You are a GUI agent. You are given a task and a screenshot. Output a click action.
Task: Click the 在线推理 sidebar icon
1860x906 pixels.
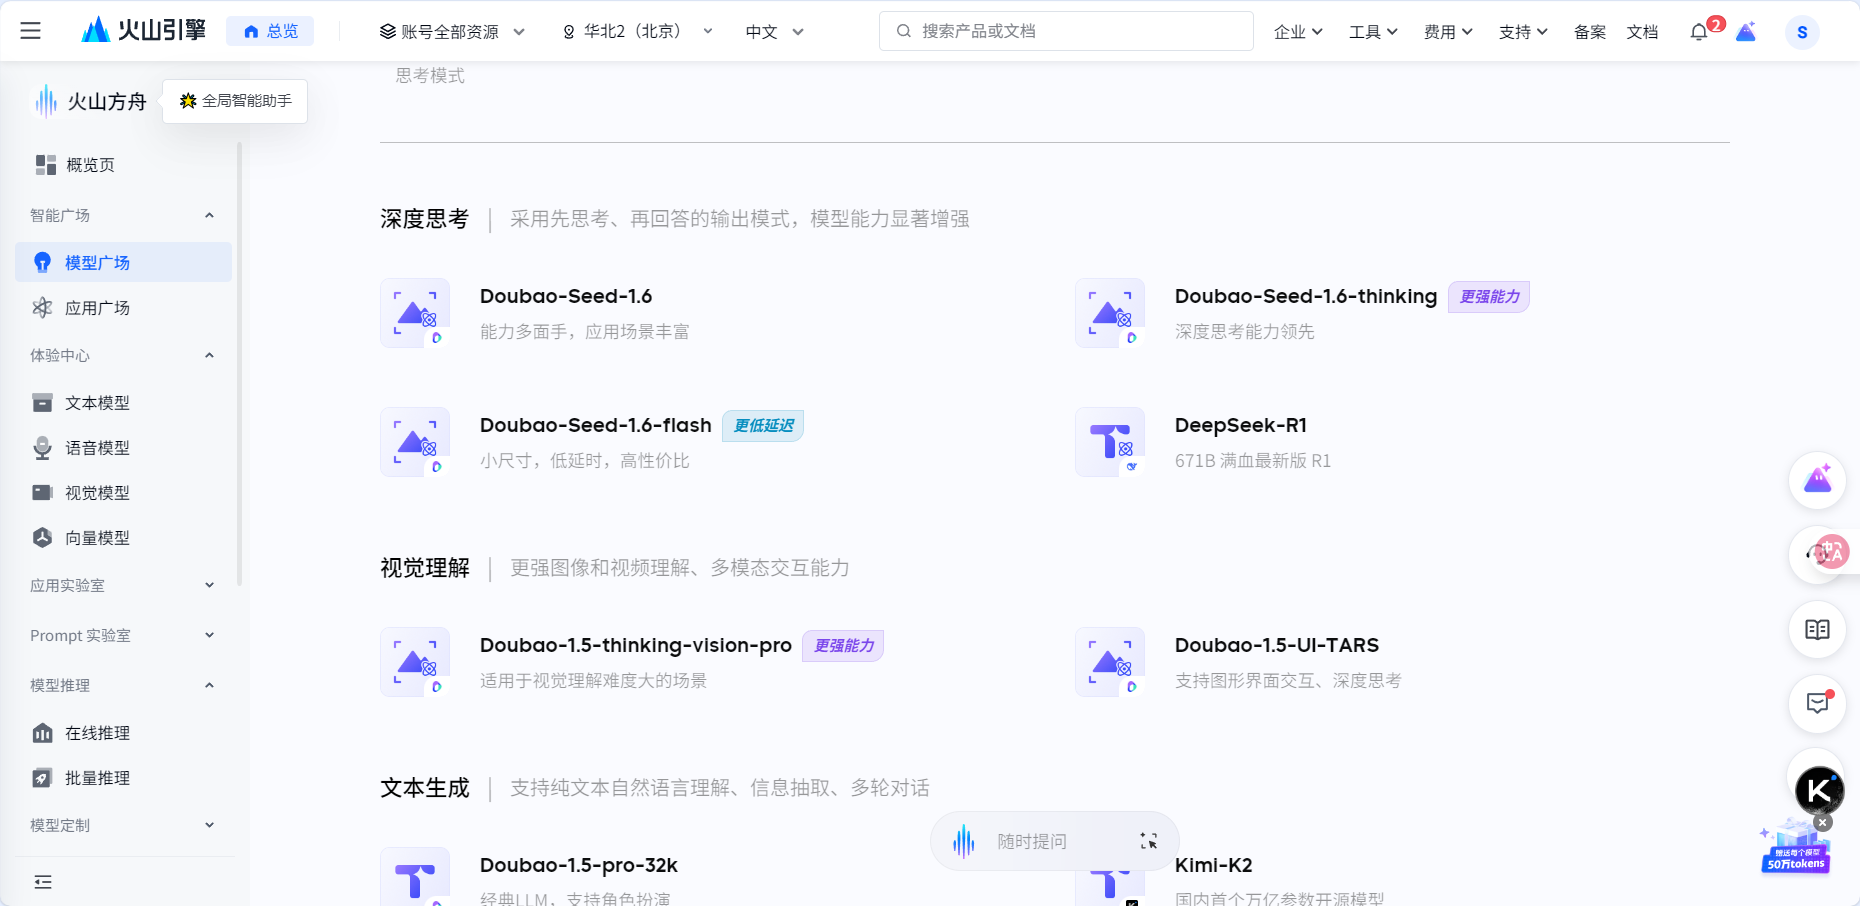(43, 732)
